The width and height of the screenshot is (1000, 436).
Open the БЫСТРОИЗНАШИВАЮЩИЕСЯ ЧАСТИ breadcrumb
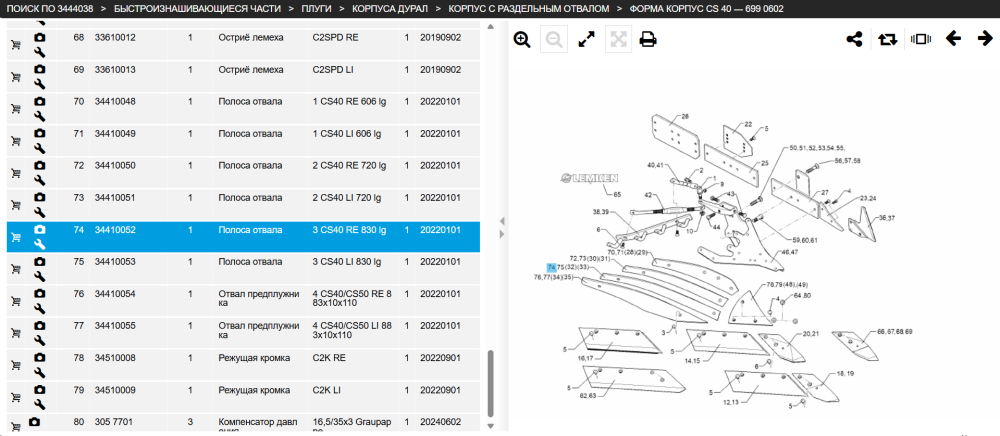click(x=196, y=9)
